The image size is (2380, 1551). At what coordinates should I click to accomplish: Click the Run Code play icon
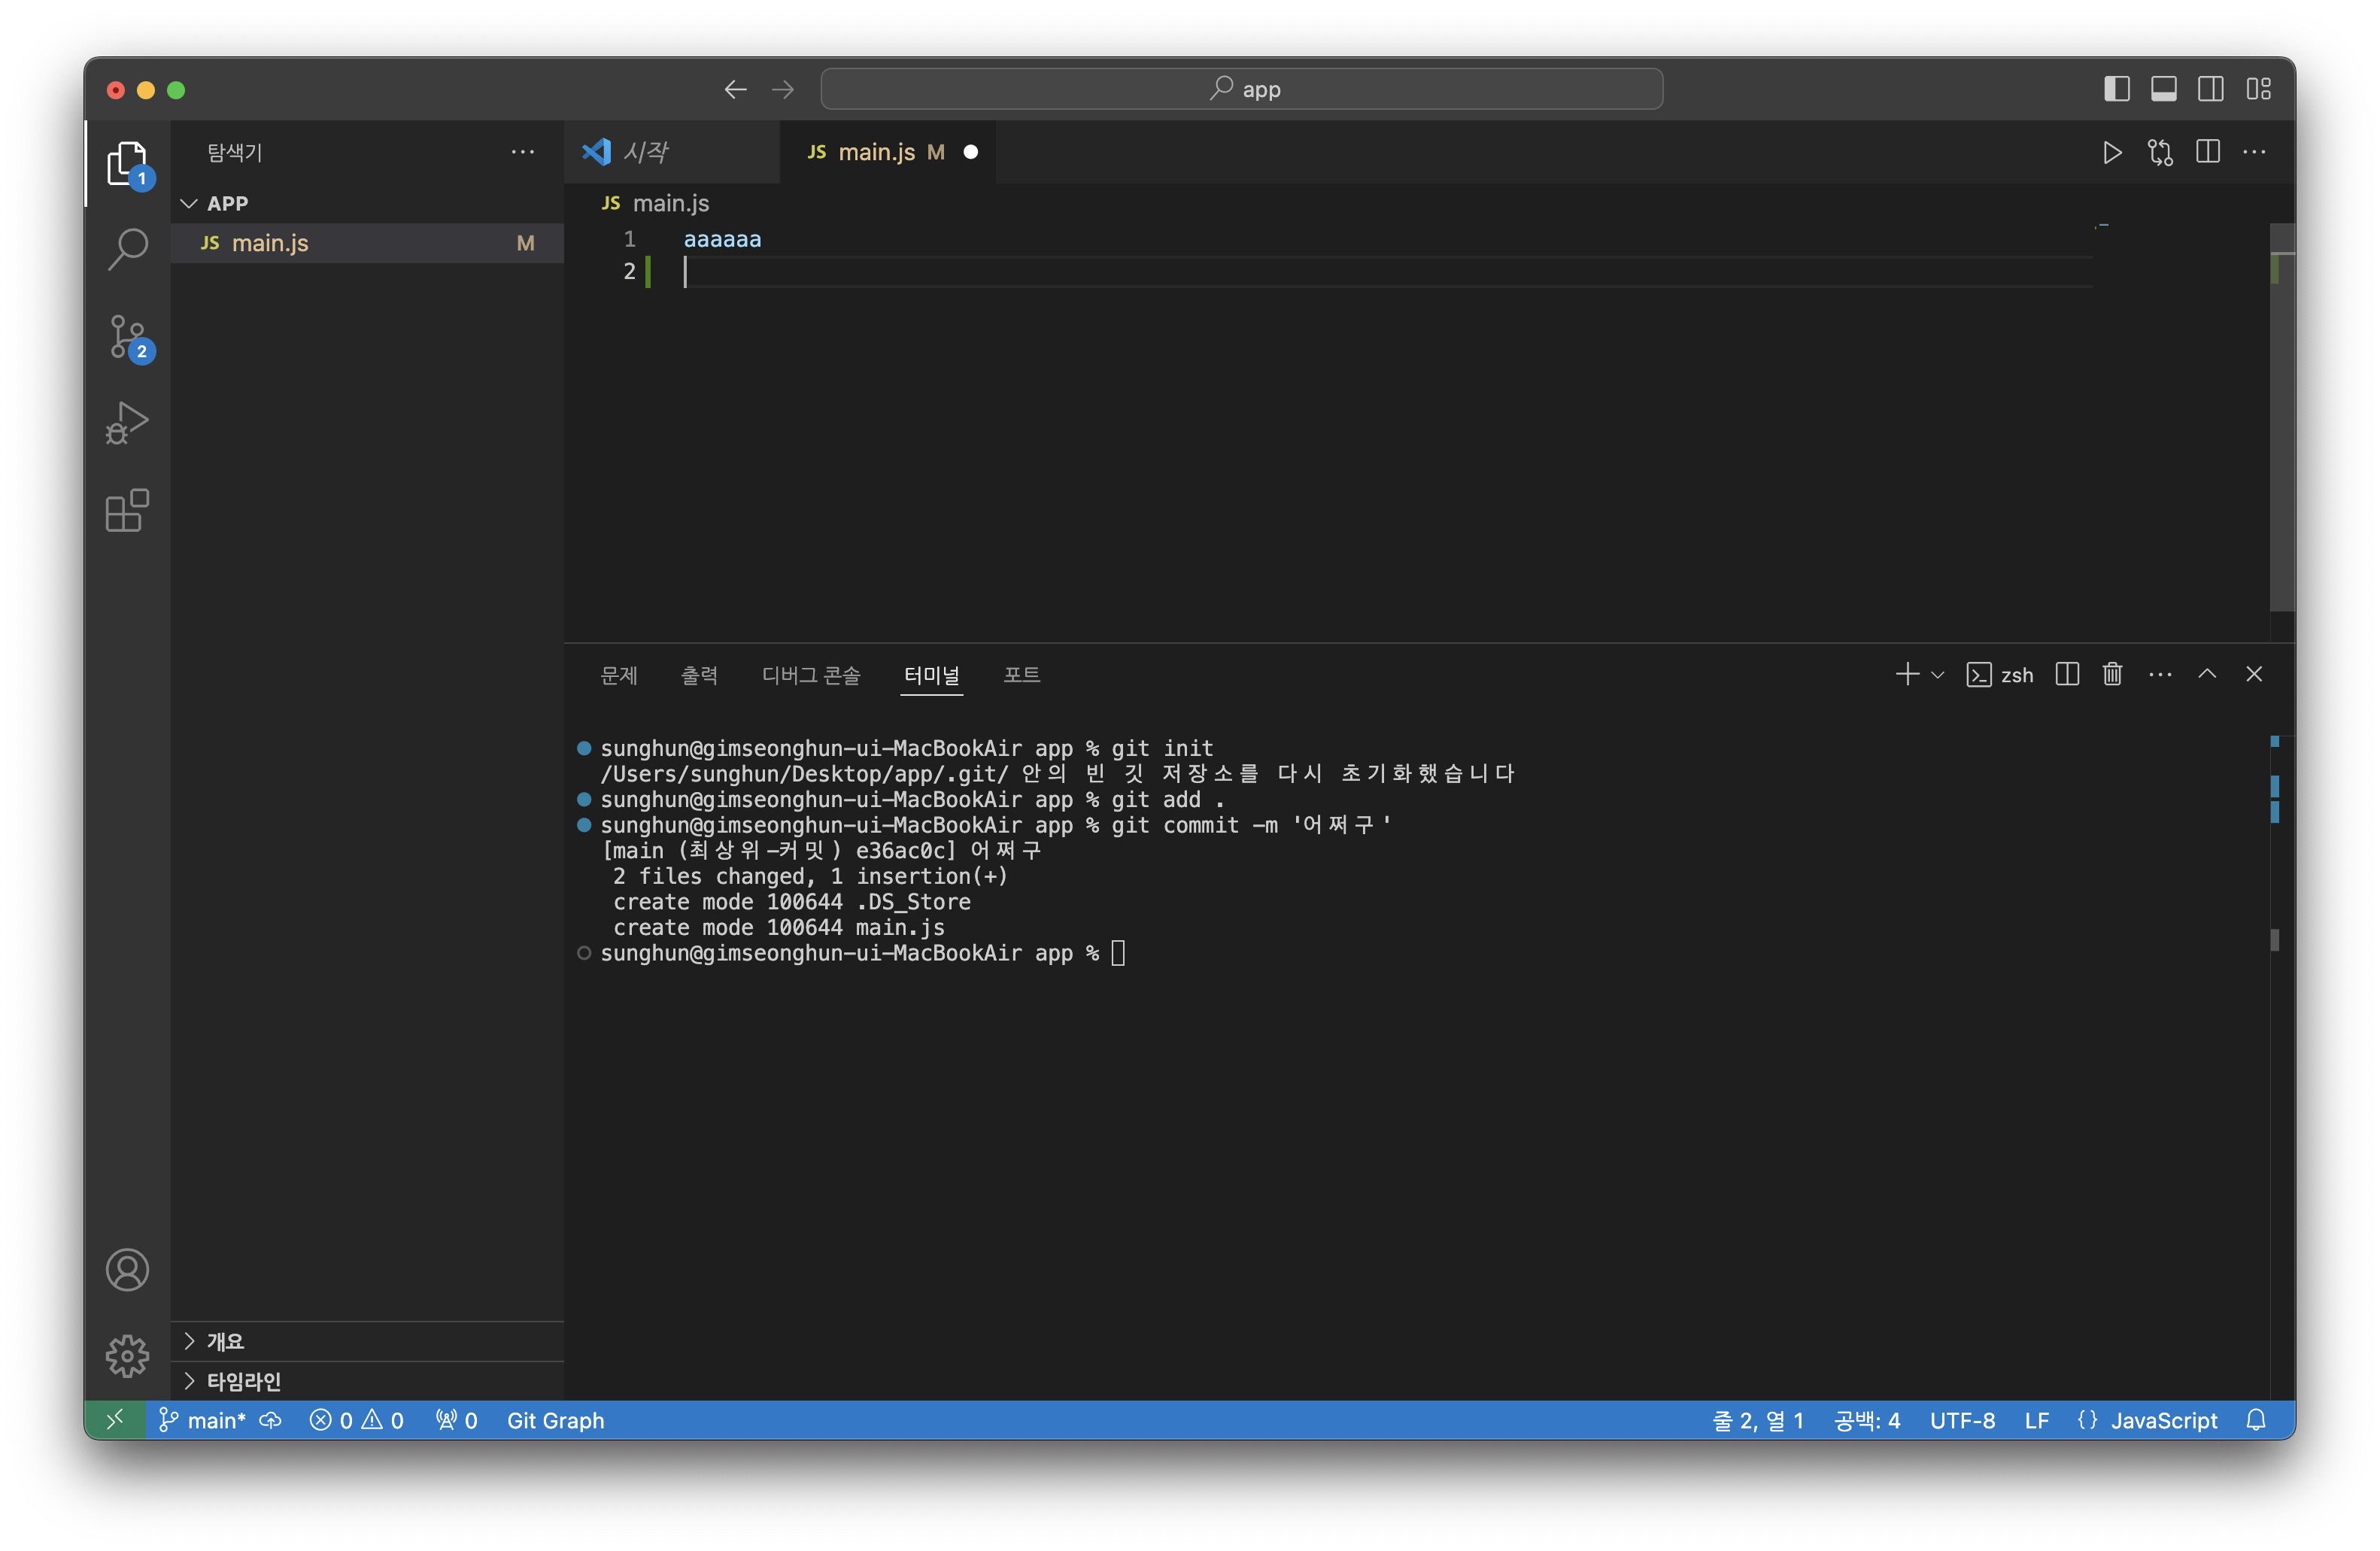click(x=2111, y=152)
